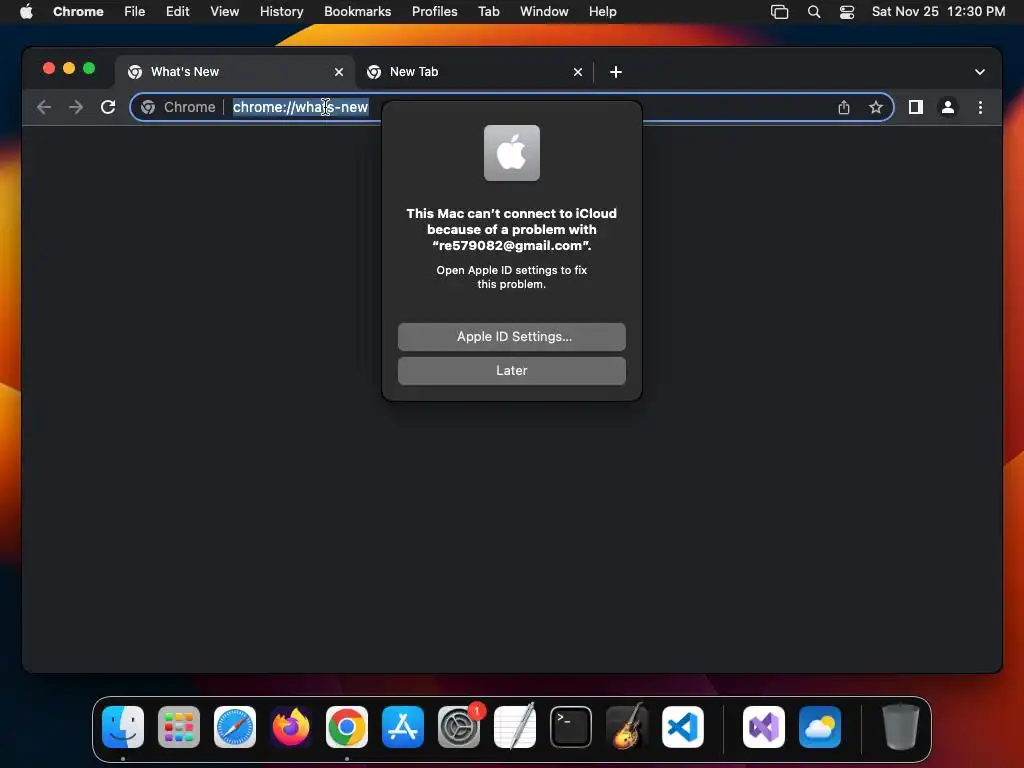Open the Window menu
The height and width of the screenshot is (768, 1024).
544,12
